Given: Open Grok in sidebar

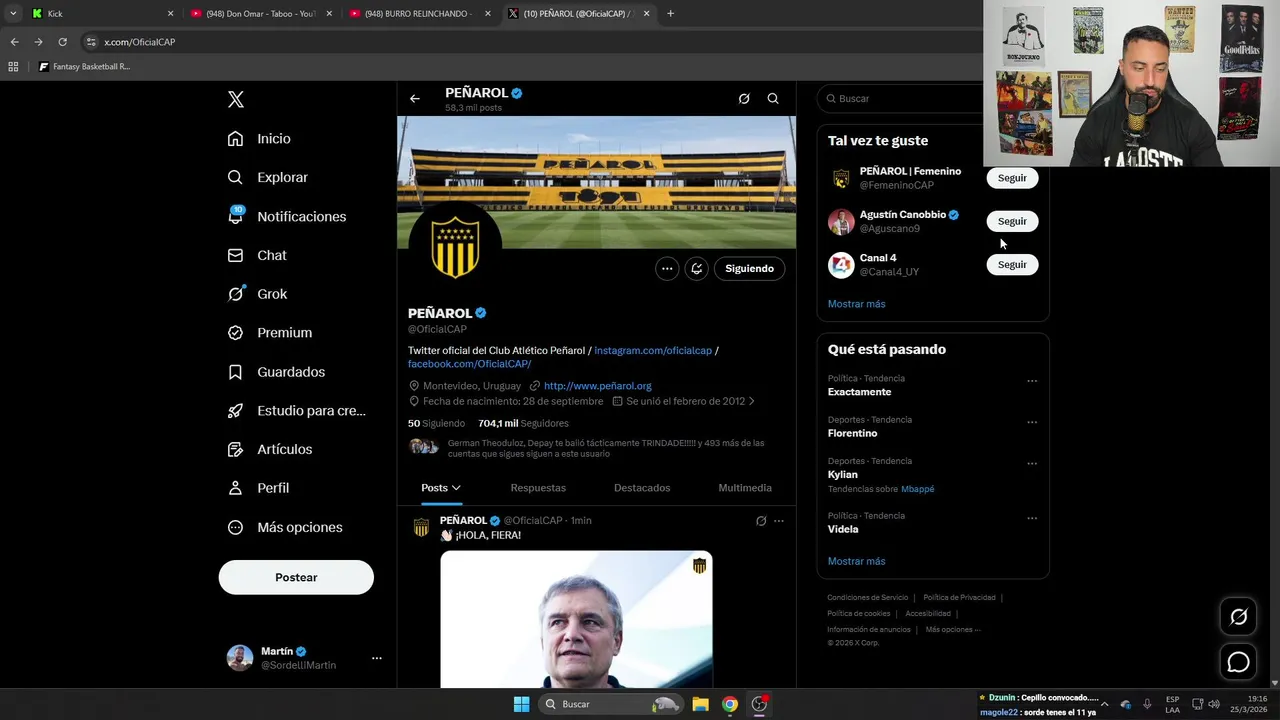Looking at the screenshot, I should tap(257, 294).
